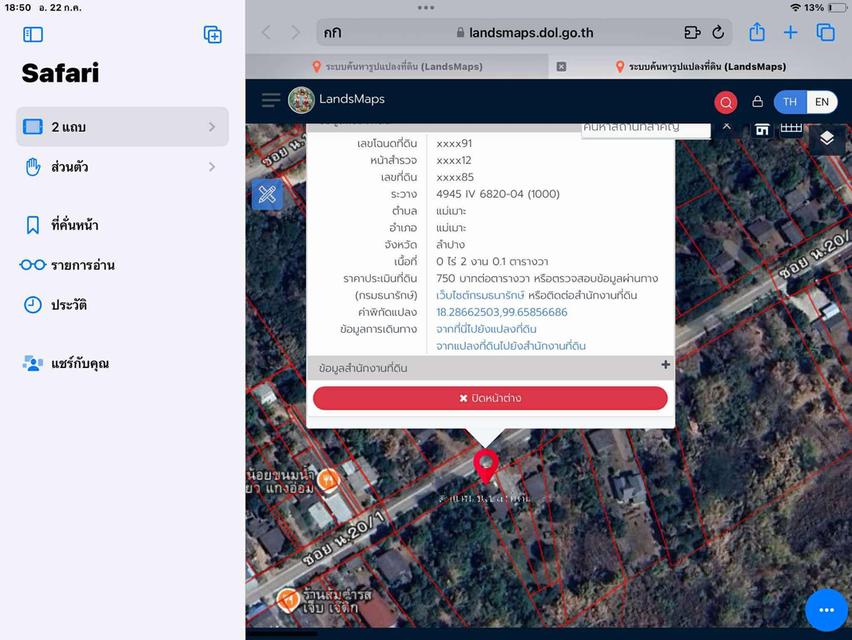852x640 pixels.
Task: Tap the red search button
Action: click(x=725, y=102)
